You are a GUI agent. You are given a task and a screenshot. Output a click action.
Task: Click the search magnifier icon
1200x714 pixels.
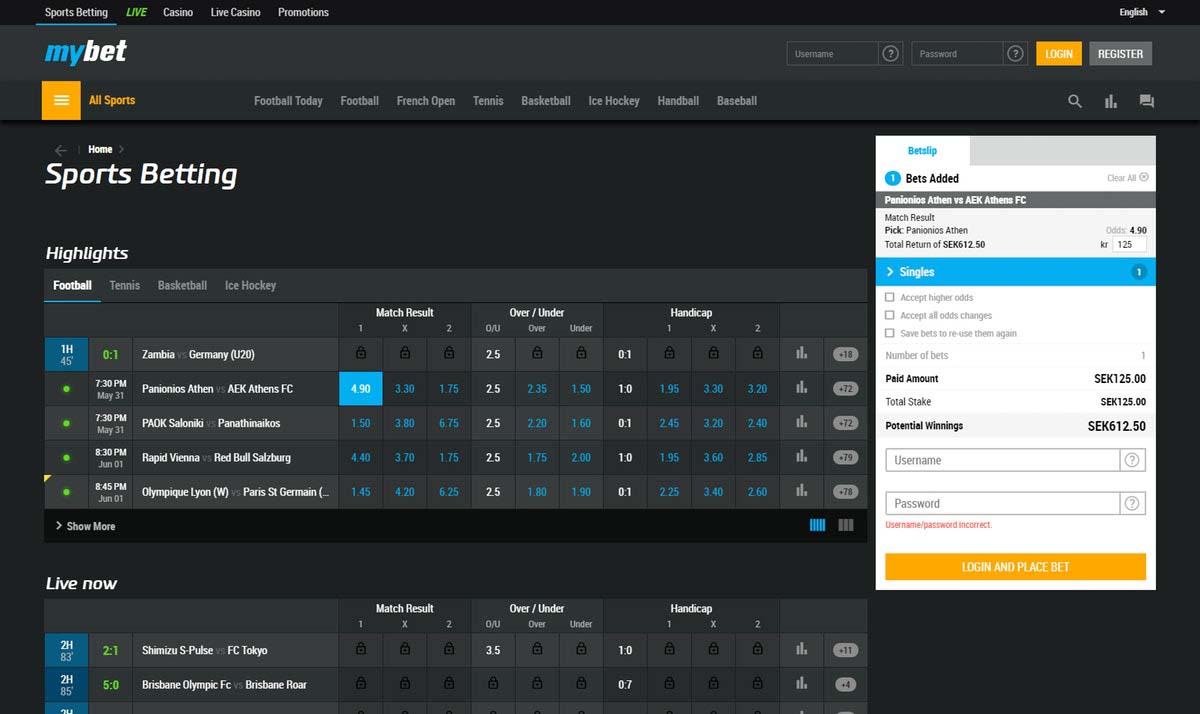pos(1075,101)
